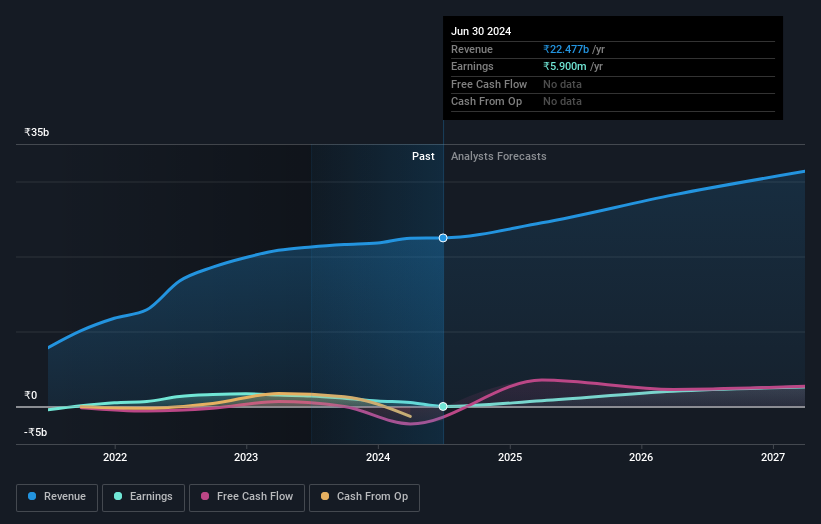Click the Analysts Forecasts label
Viewport: 821px width, 524px height.
(x=498, y=157)
